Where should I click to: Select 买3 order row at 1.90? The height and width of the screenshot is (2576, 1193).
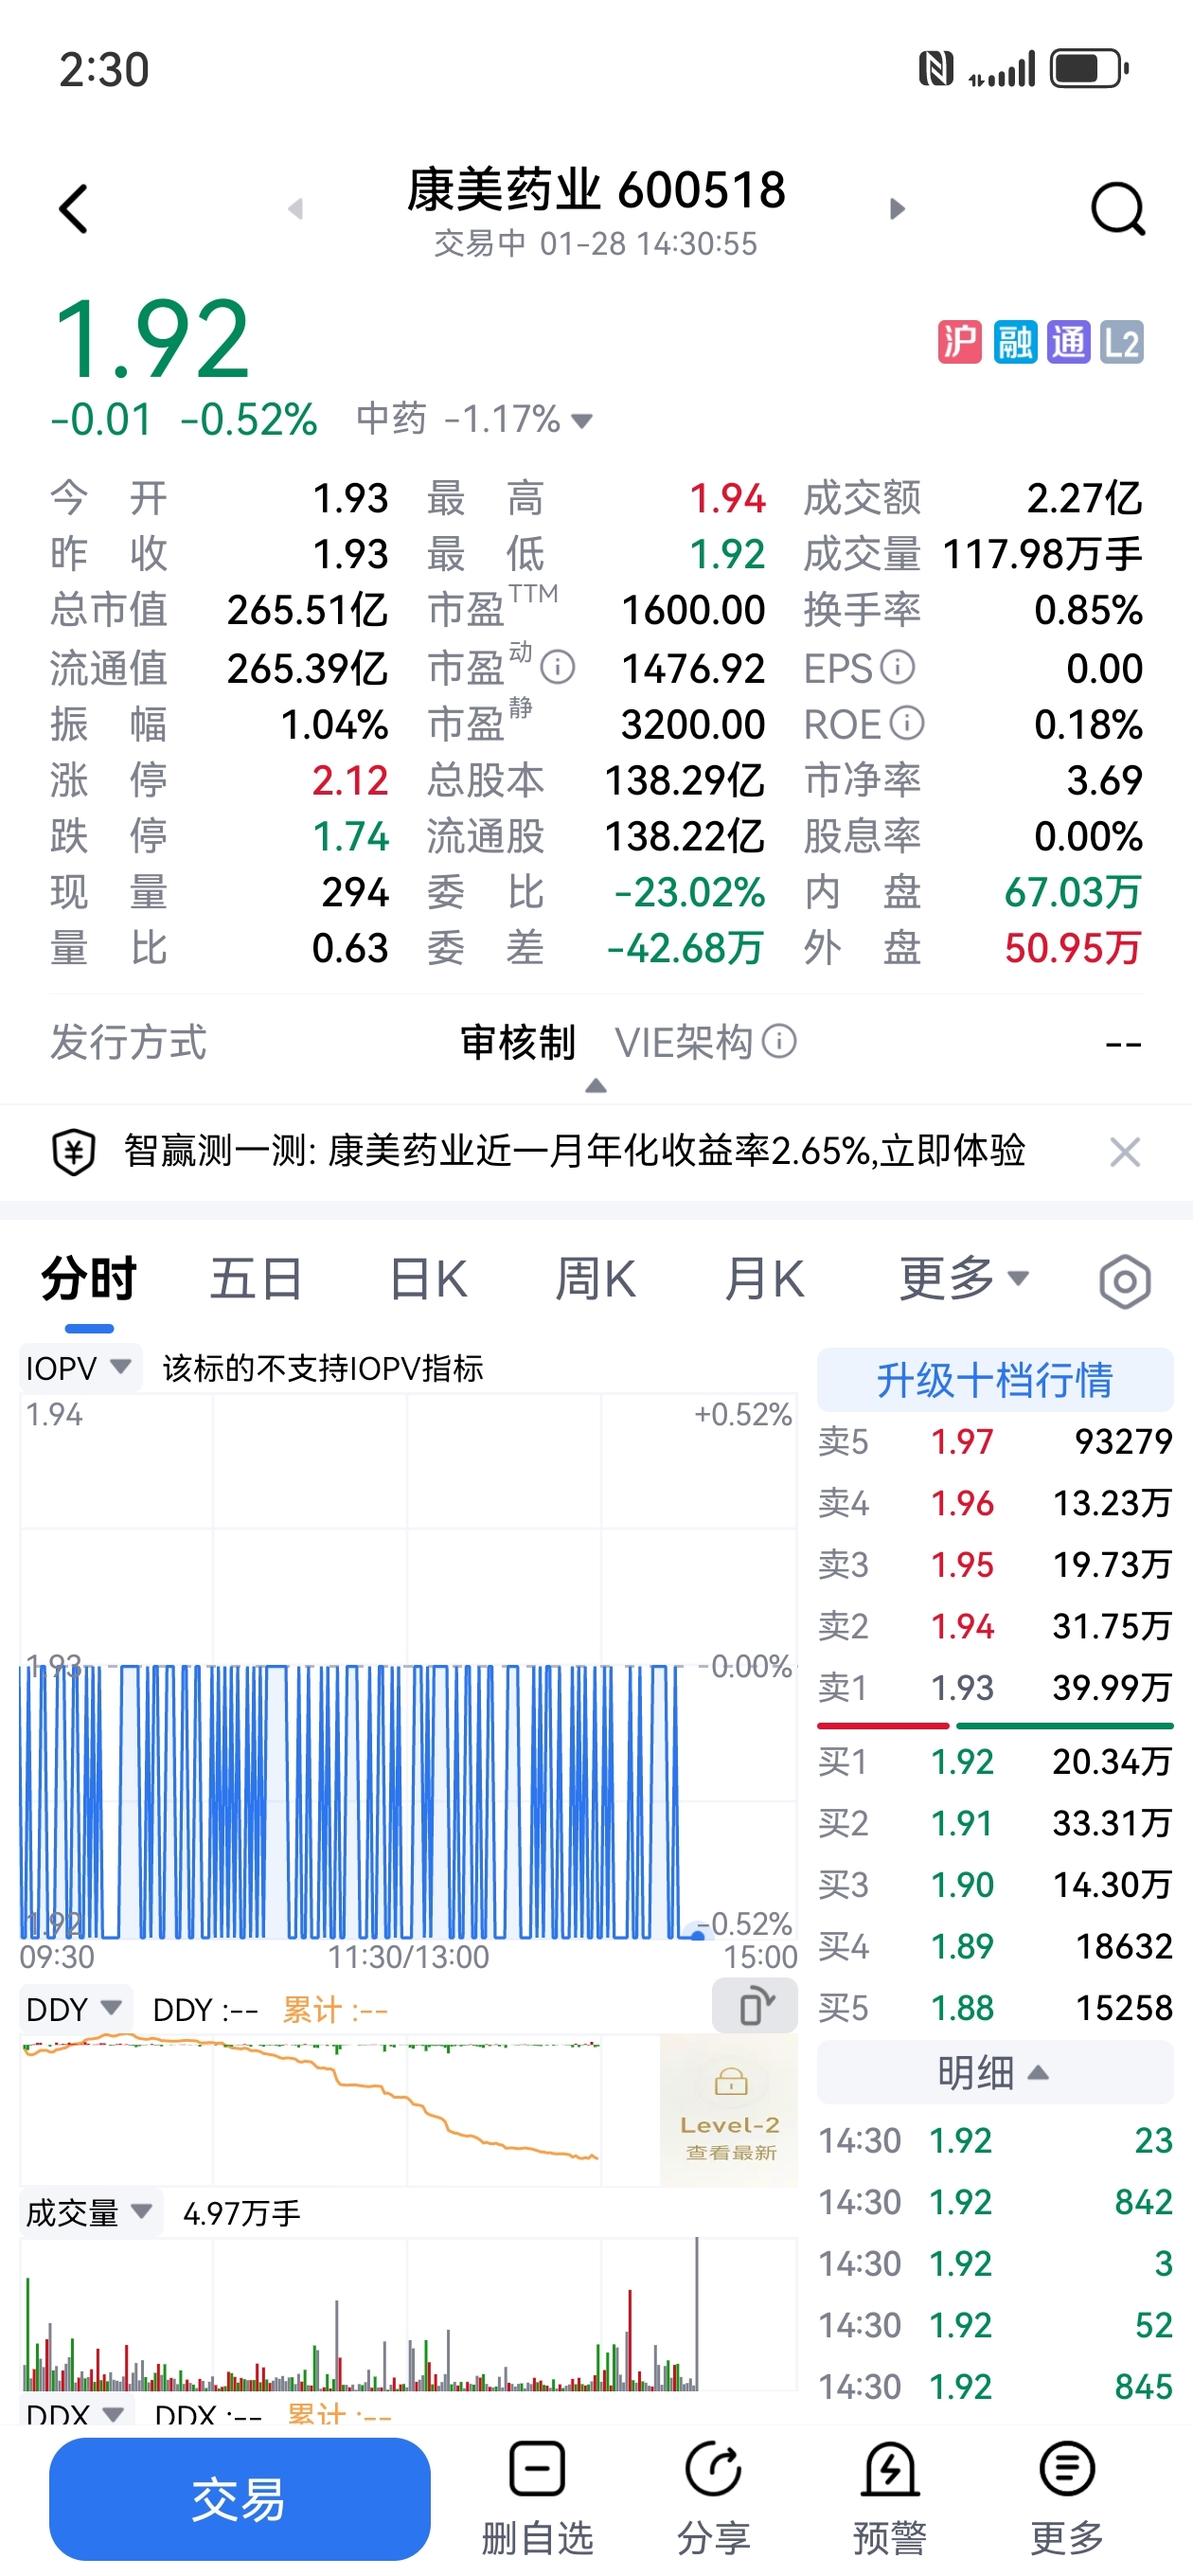click(995, 1884)
